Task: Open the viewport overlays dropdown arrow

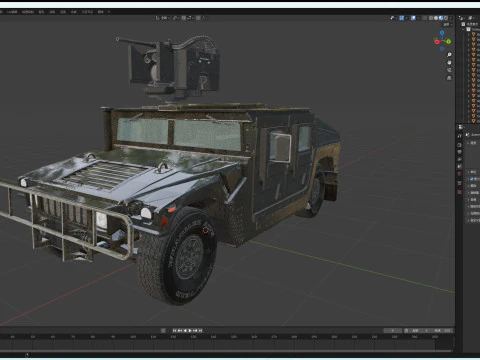Action: pyautogui.click(x=418, y=18)
